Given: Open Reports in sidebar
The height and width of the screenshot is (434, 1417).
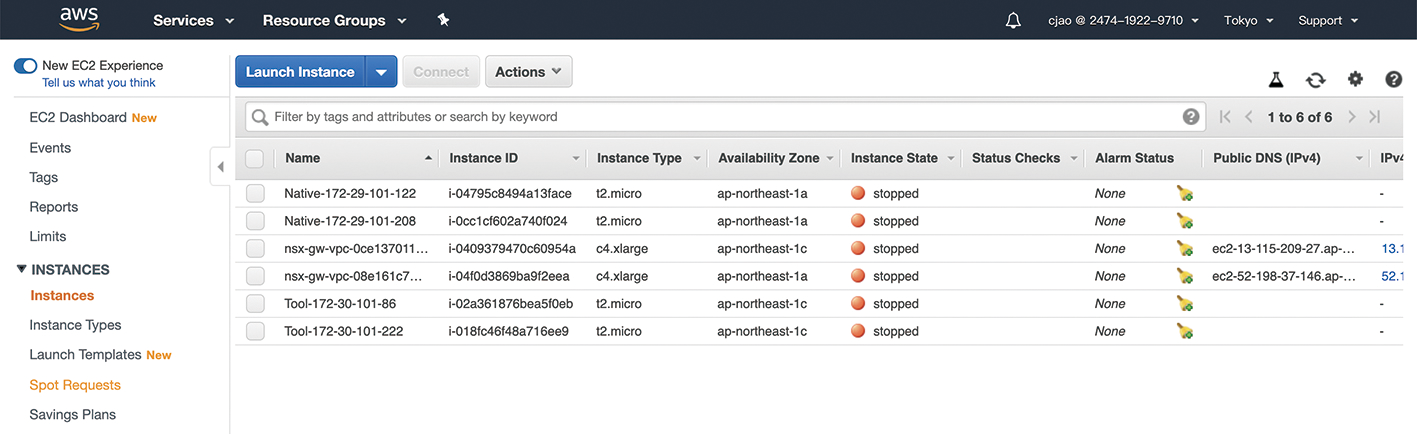Looking at the screenshot, I should [x=54, y=207].
